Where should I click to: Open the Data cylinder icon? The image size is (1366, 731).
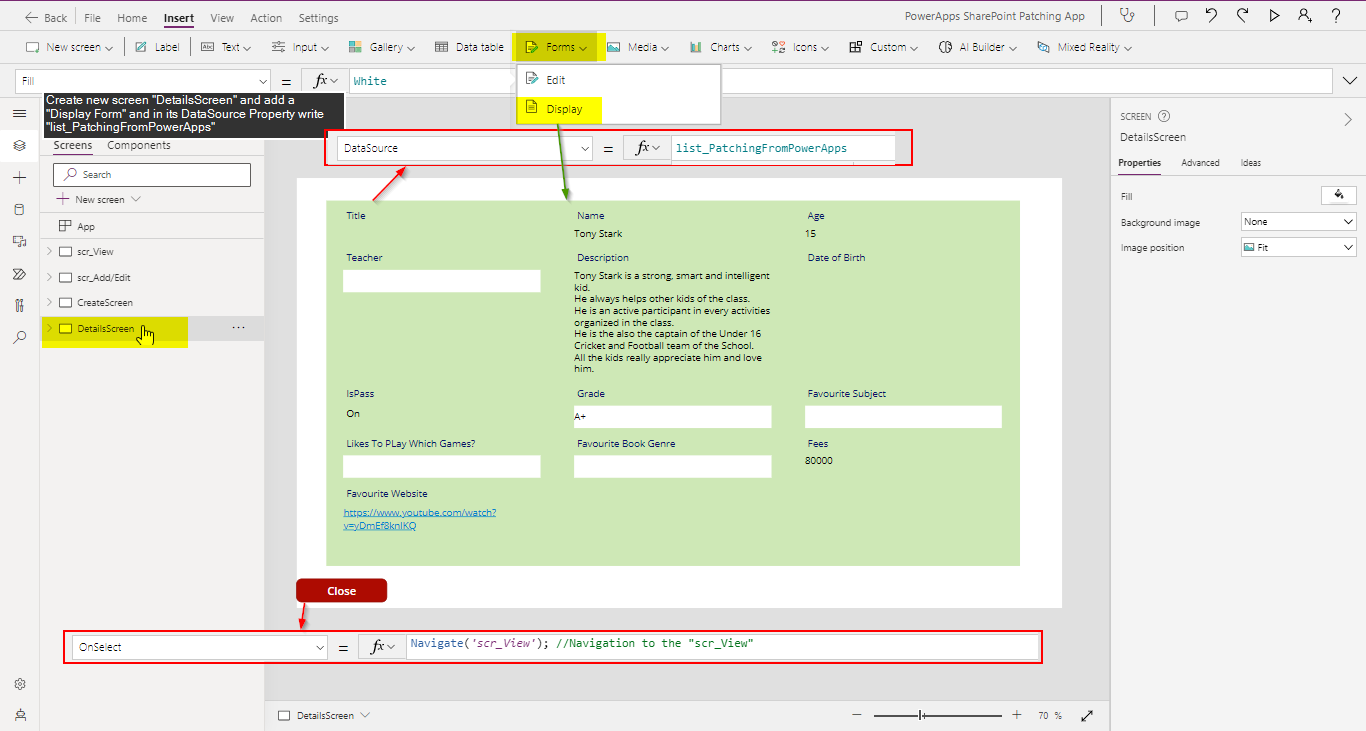(19, 210)
